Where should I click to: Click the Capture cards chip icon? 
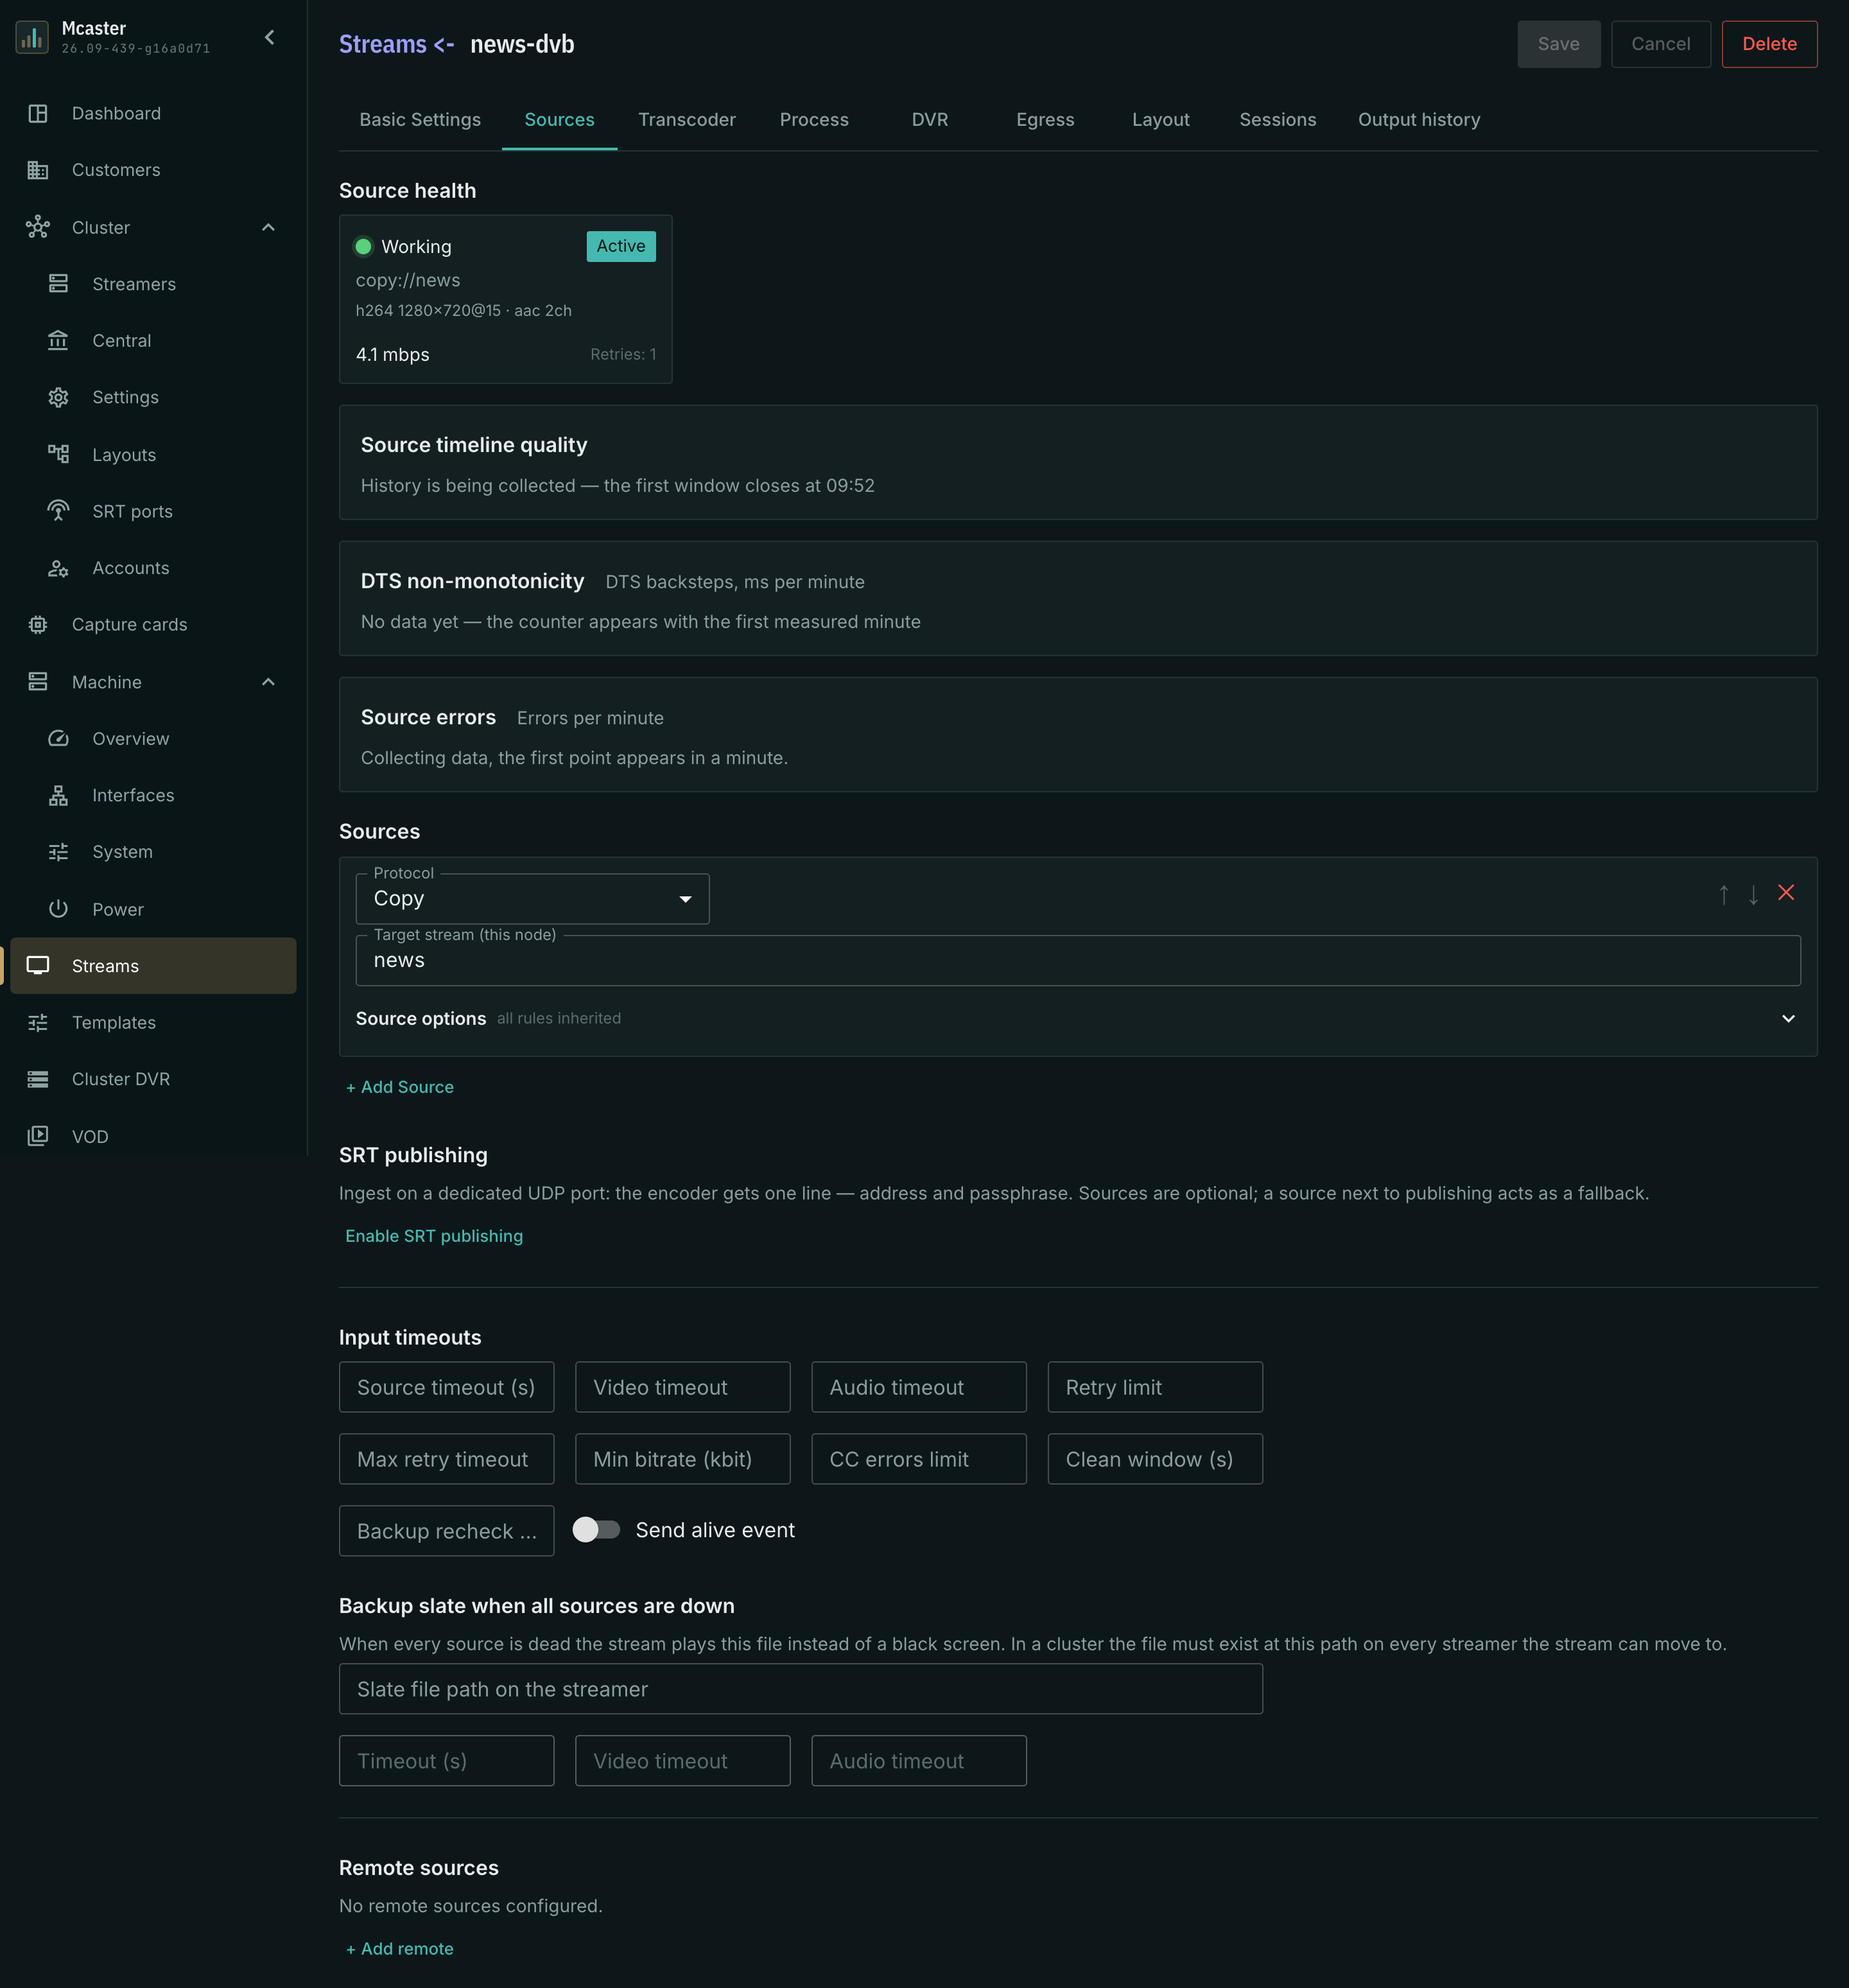38,624
